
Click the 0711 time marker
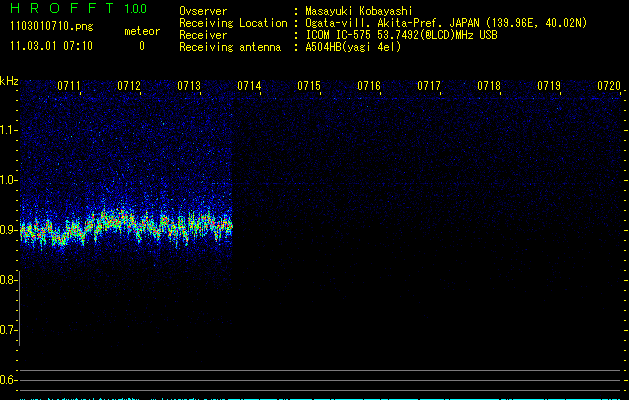pos(69,86)
